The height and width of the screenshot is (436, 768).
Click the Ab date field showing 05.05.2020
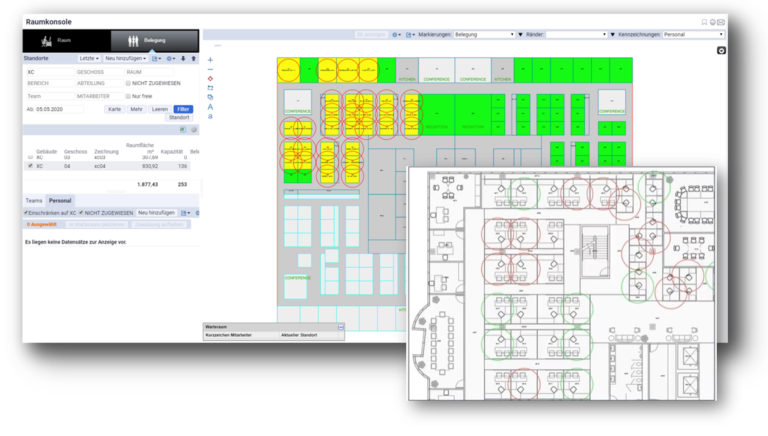[60, 109]
